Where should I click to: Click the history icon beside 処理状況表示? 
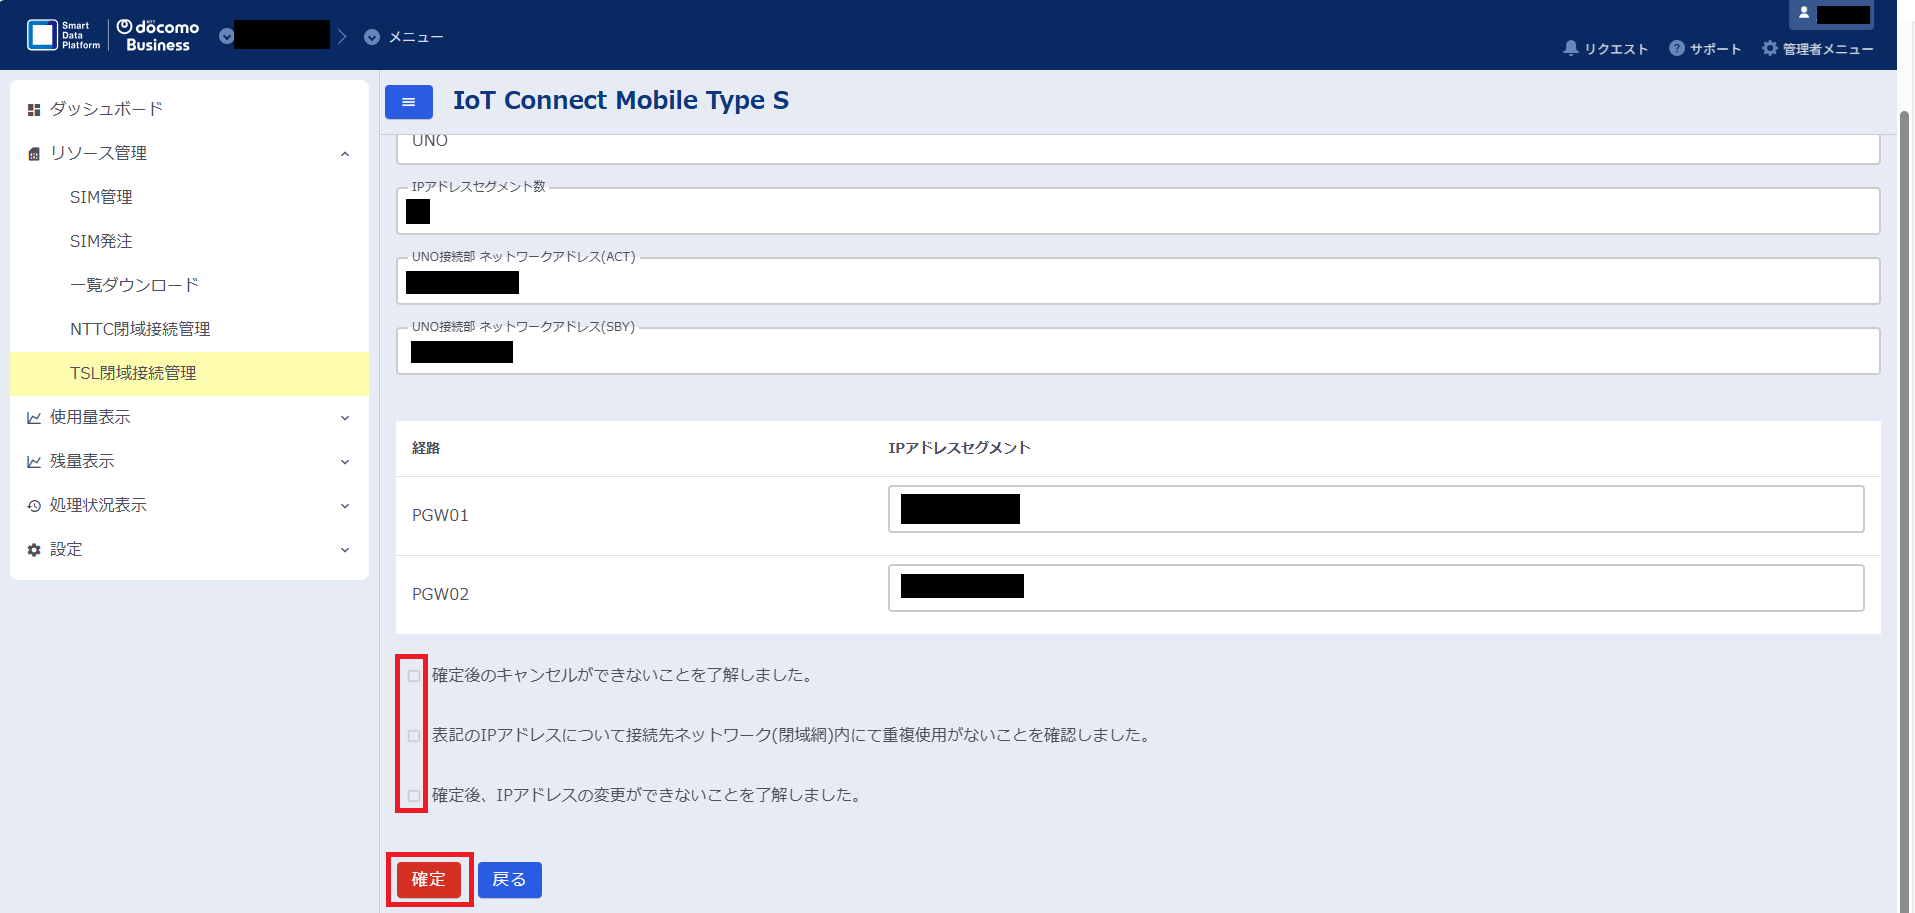pos(34,506)
